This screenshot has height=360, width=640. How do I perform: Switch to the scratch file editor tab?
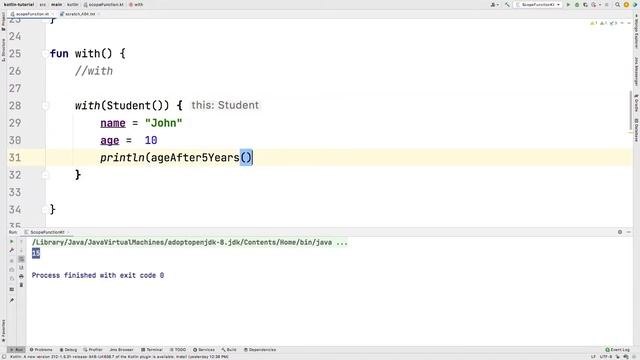80,14
